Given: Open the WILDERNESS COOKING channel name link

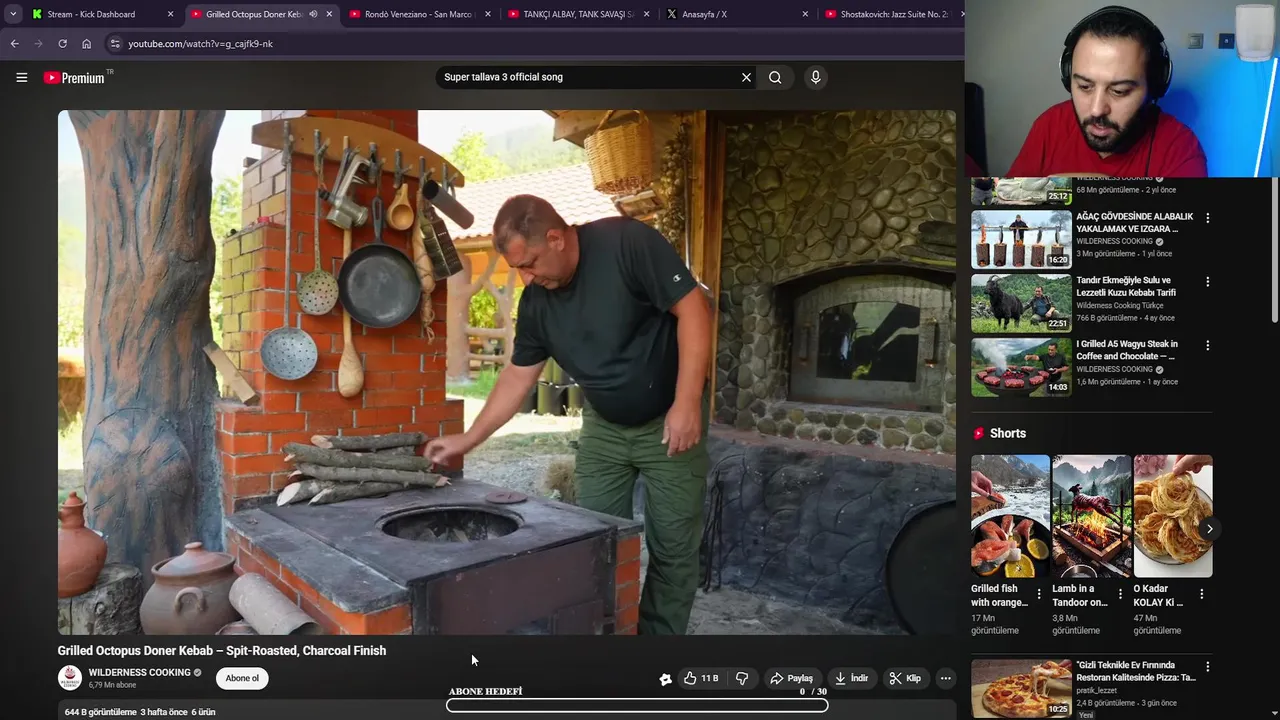Looking at the screenshot, I should [139, 673].
